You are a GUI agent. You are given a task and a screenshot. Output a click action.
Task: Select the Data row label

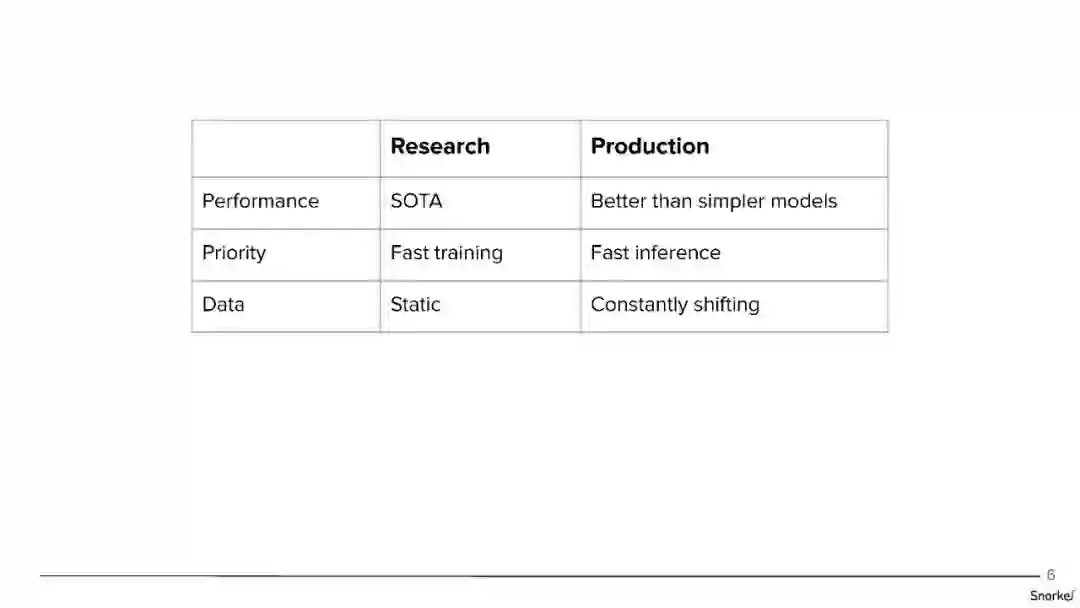click(x=223, y=305)
